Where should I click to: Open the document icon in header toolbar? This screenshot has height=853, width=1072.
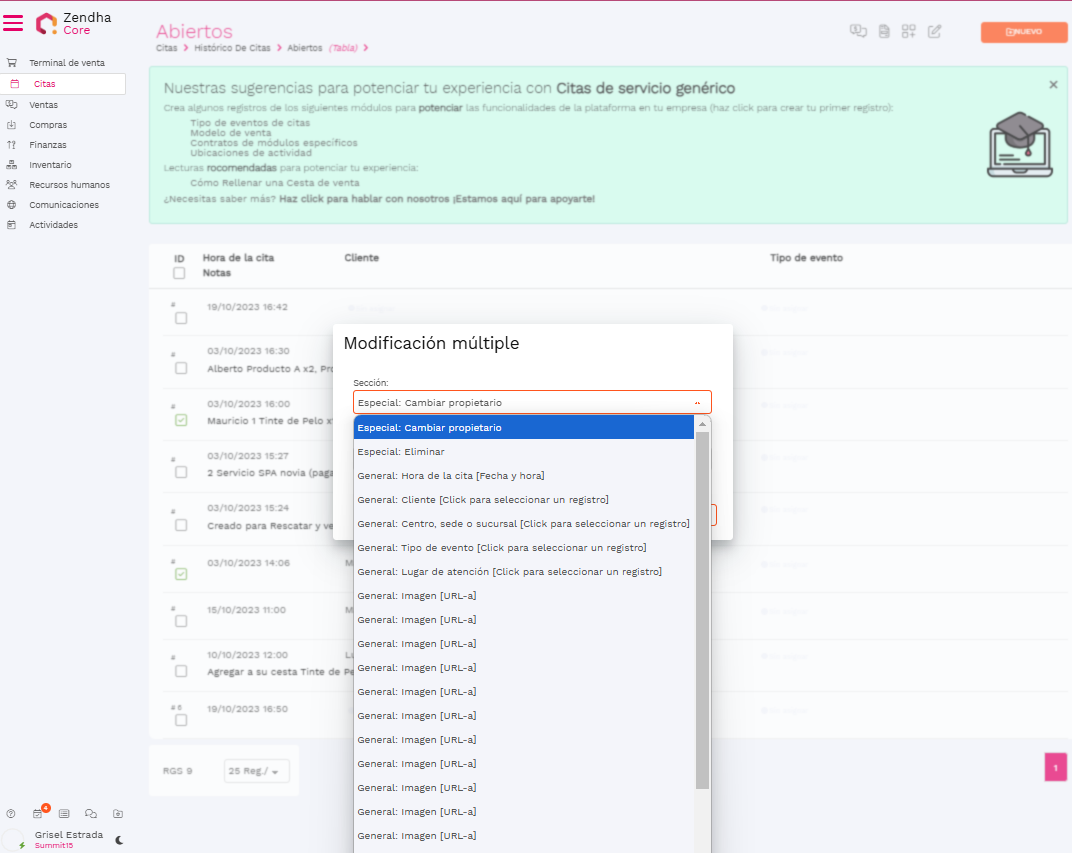point(883,32)
